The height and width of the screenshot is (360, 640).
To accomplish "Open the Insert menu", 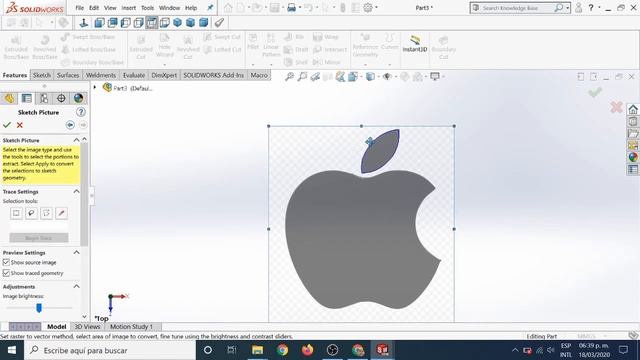I will pos(129,8).
